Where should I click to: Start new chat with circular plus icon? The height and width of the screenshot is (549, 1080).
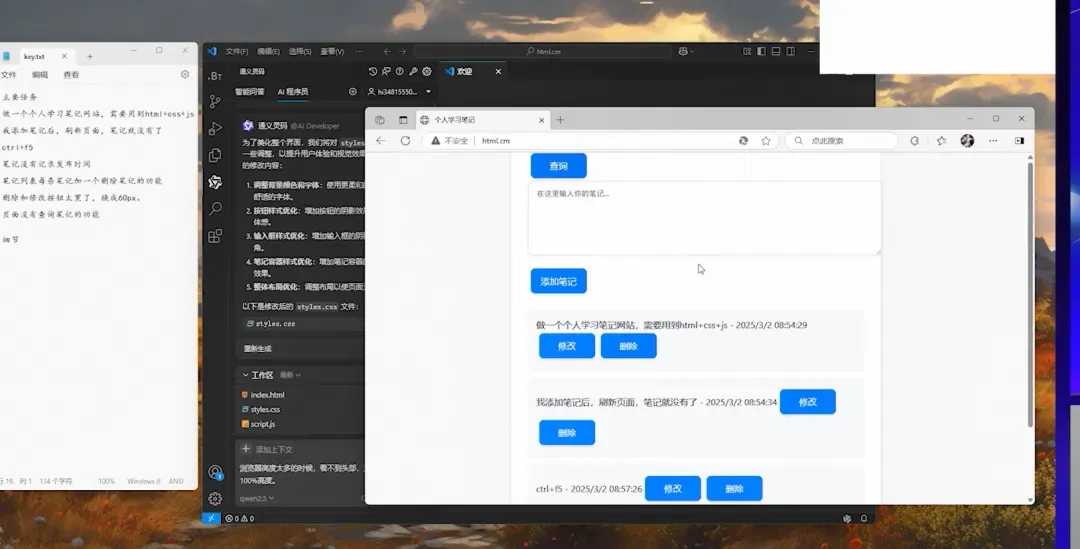353,92
